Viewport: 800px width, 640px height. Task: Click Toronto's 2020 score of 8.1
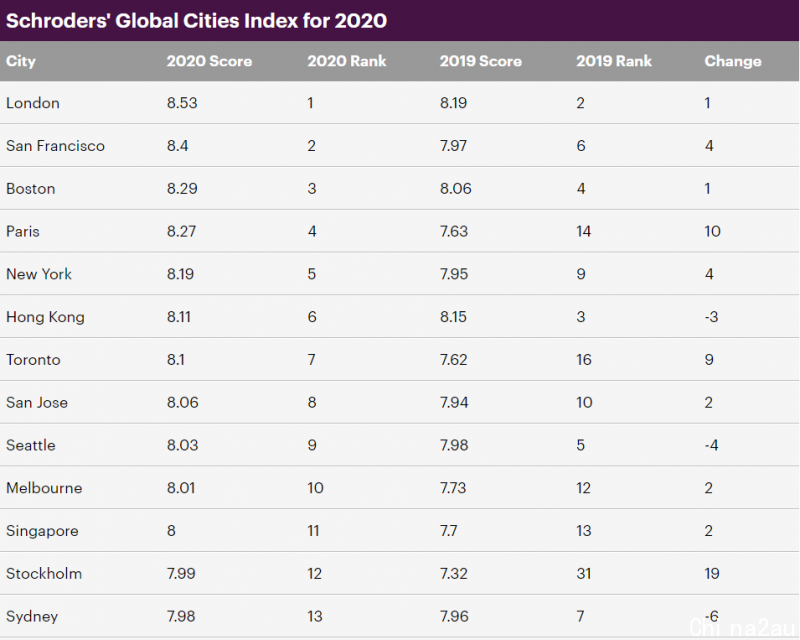tap(176, 360)
